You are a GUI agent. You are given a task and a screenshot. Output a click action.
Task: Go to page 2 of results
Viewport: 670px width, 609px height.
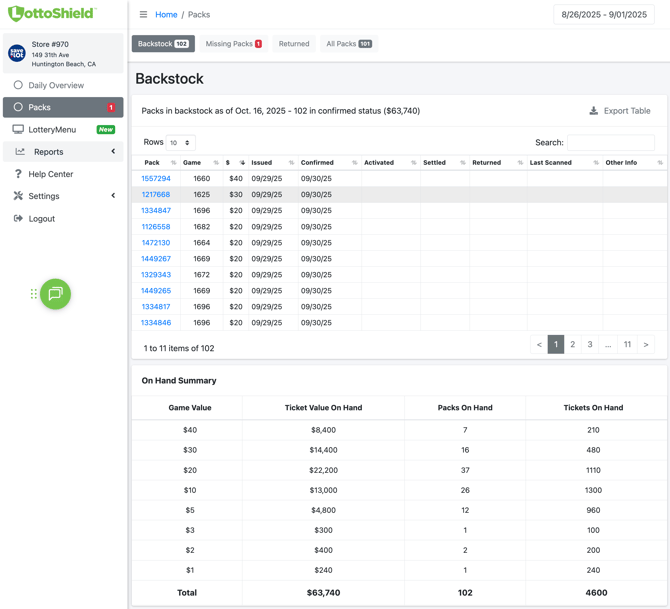click(x=573, y=344)
